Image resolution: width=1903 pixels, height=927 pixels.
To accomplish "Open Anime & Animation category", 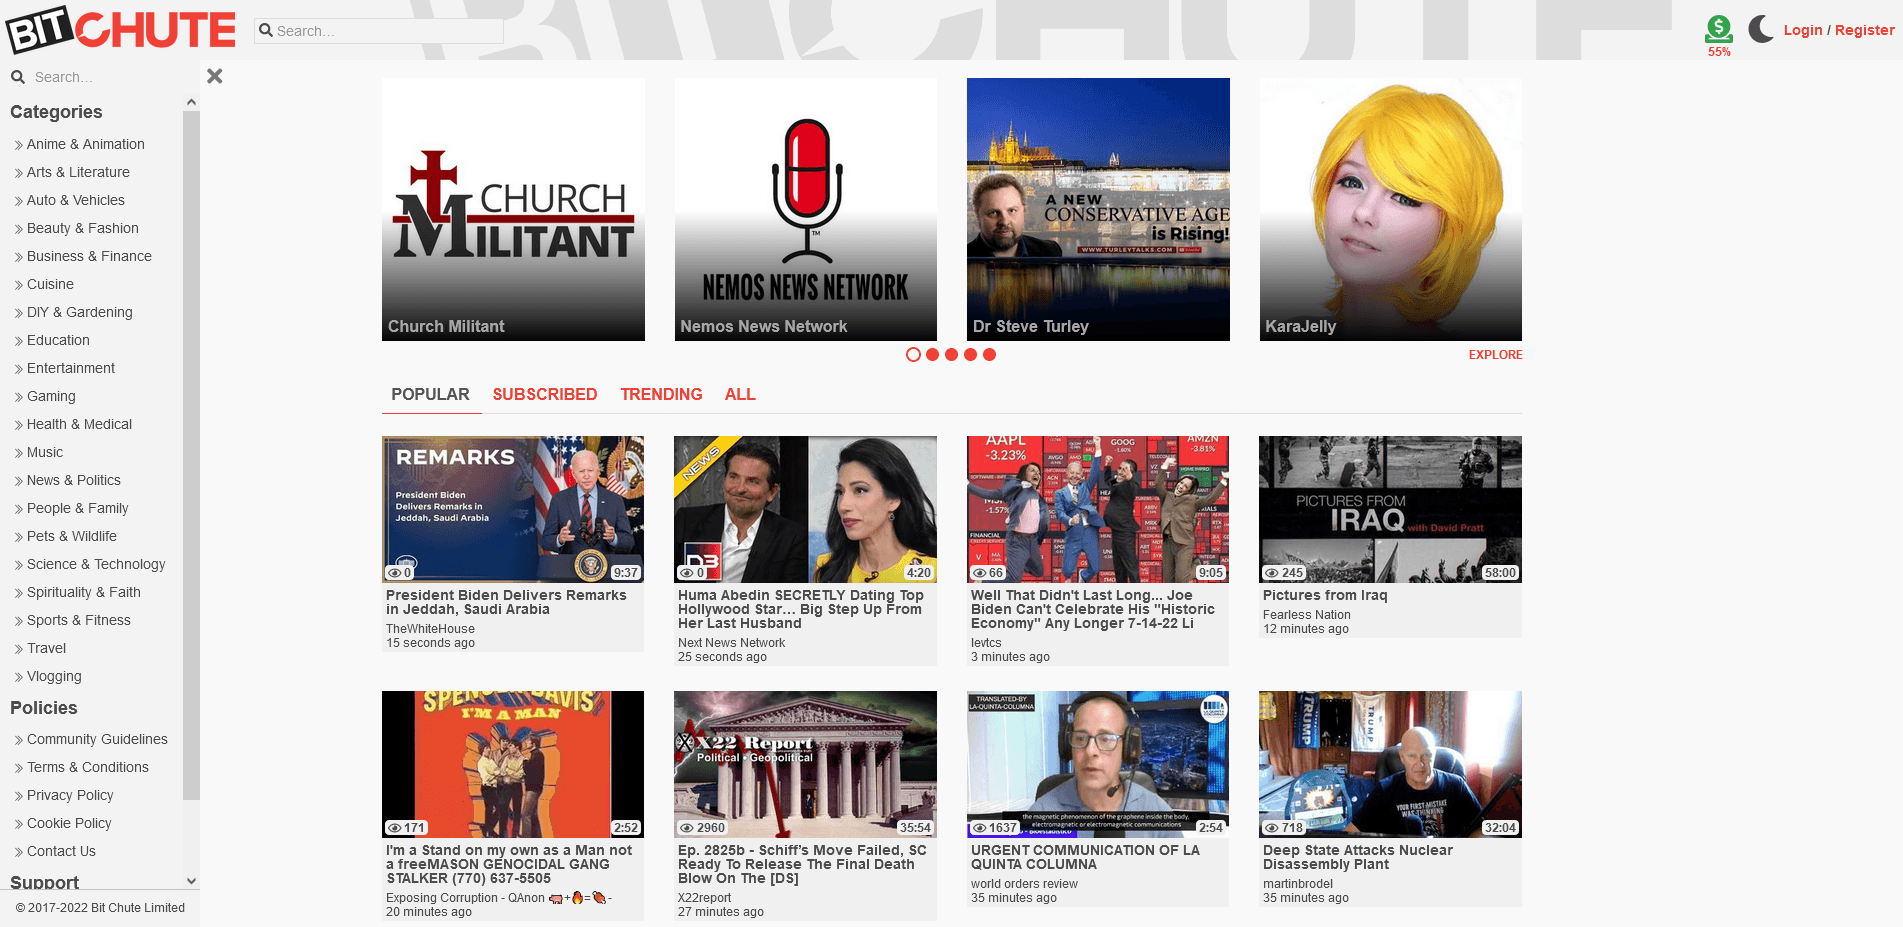I will coord(86,144).
